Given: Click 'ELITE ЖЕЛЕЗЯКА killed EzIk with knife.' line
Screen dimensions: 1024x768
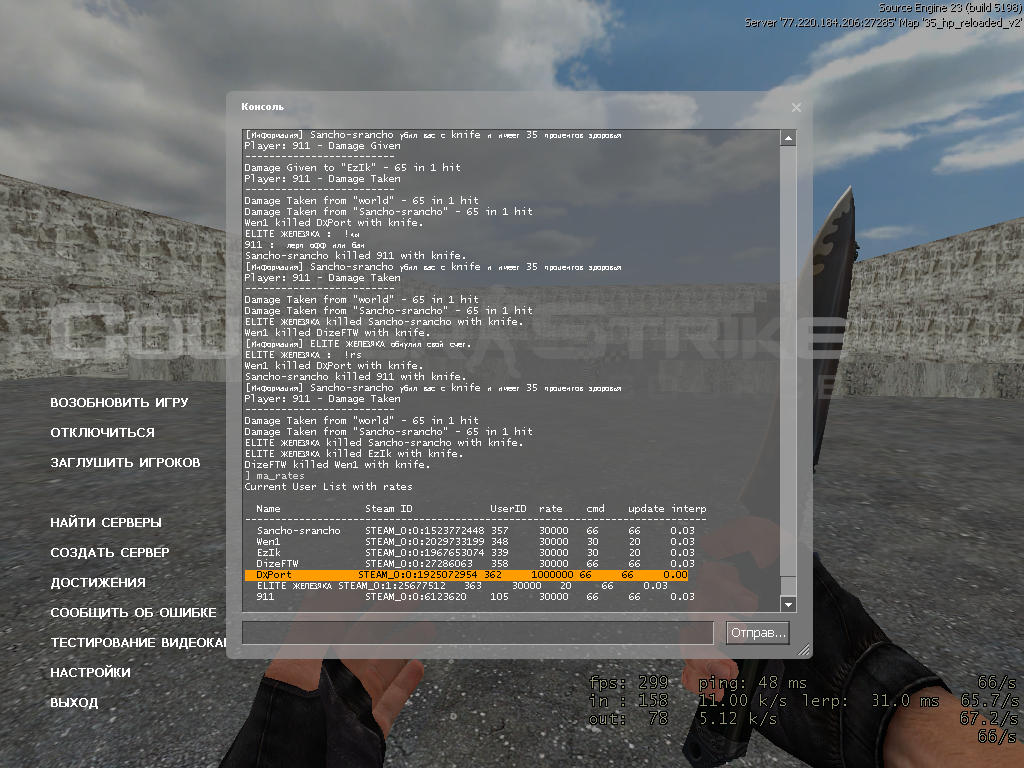Looking at the screenshot, I should (x=353, y=454).
